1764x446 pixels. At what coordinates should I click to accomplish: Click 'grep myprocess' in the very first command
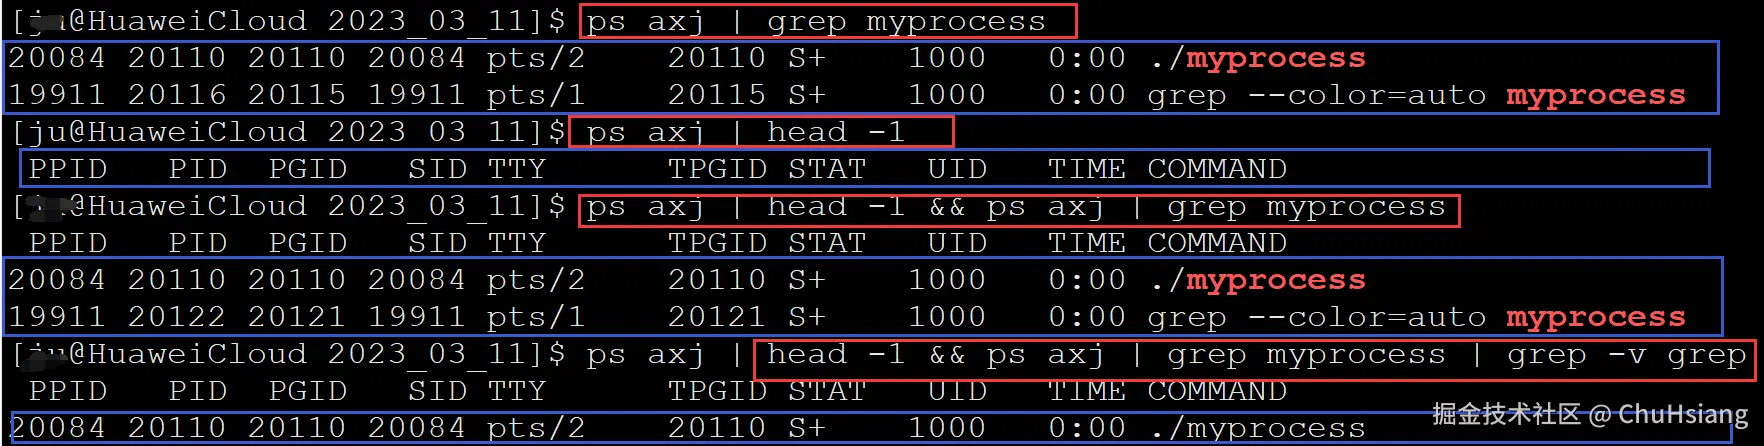coord(906,22)
